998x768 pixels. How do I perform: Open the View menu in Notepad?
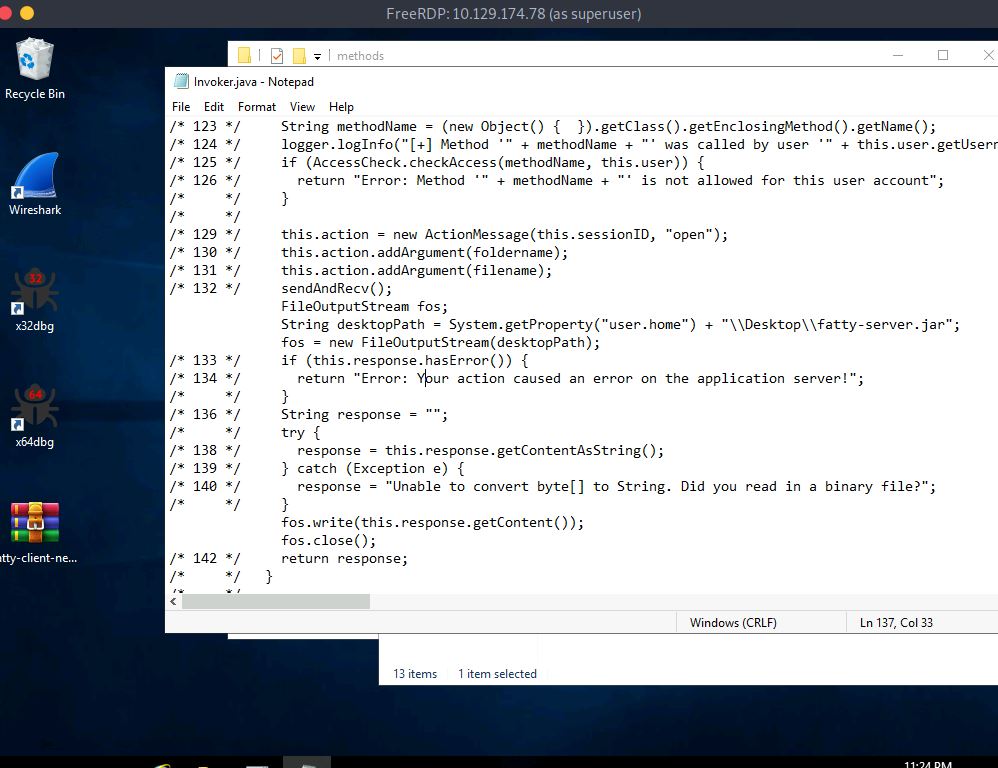[x=302, y=107]
